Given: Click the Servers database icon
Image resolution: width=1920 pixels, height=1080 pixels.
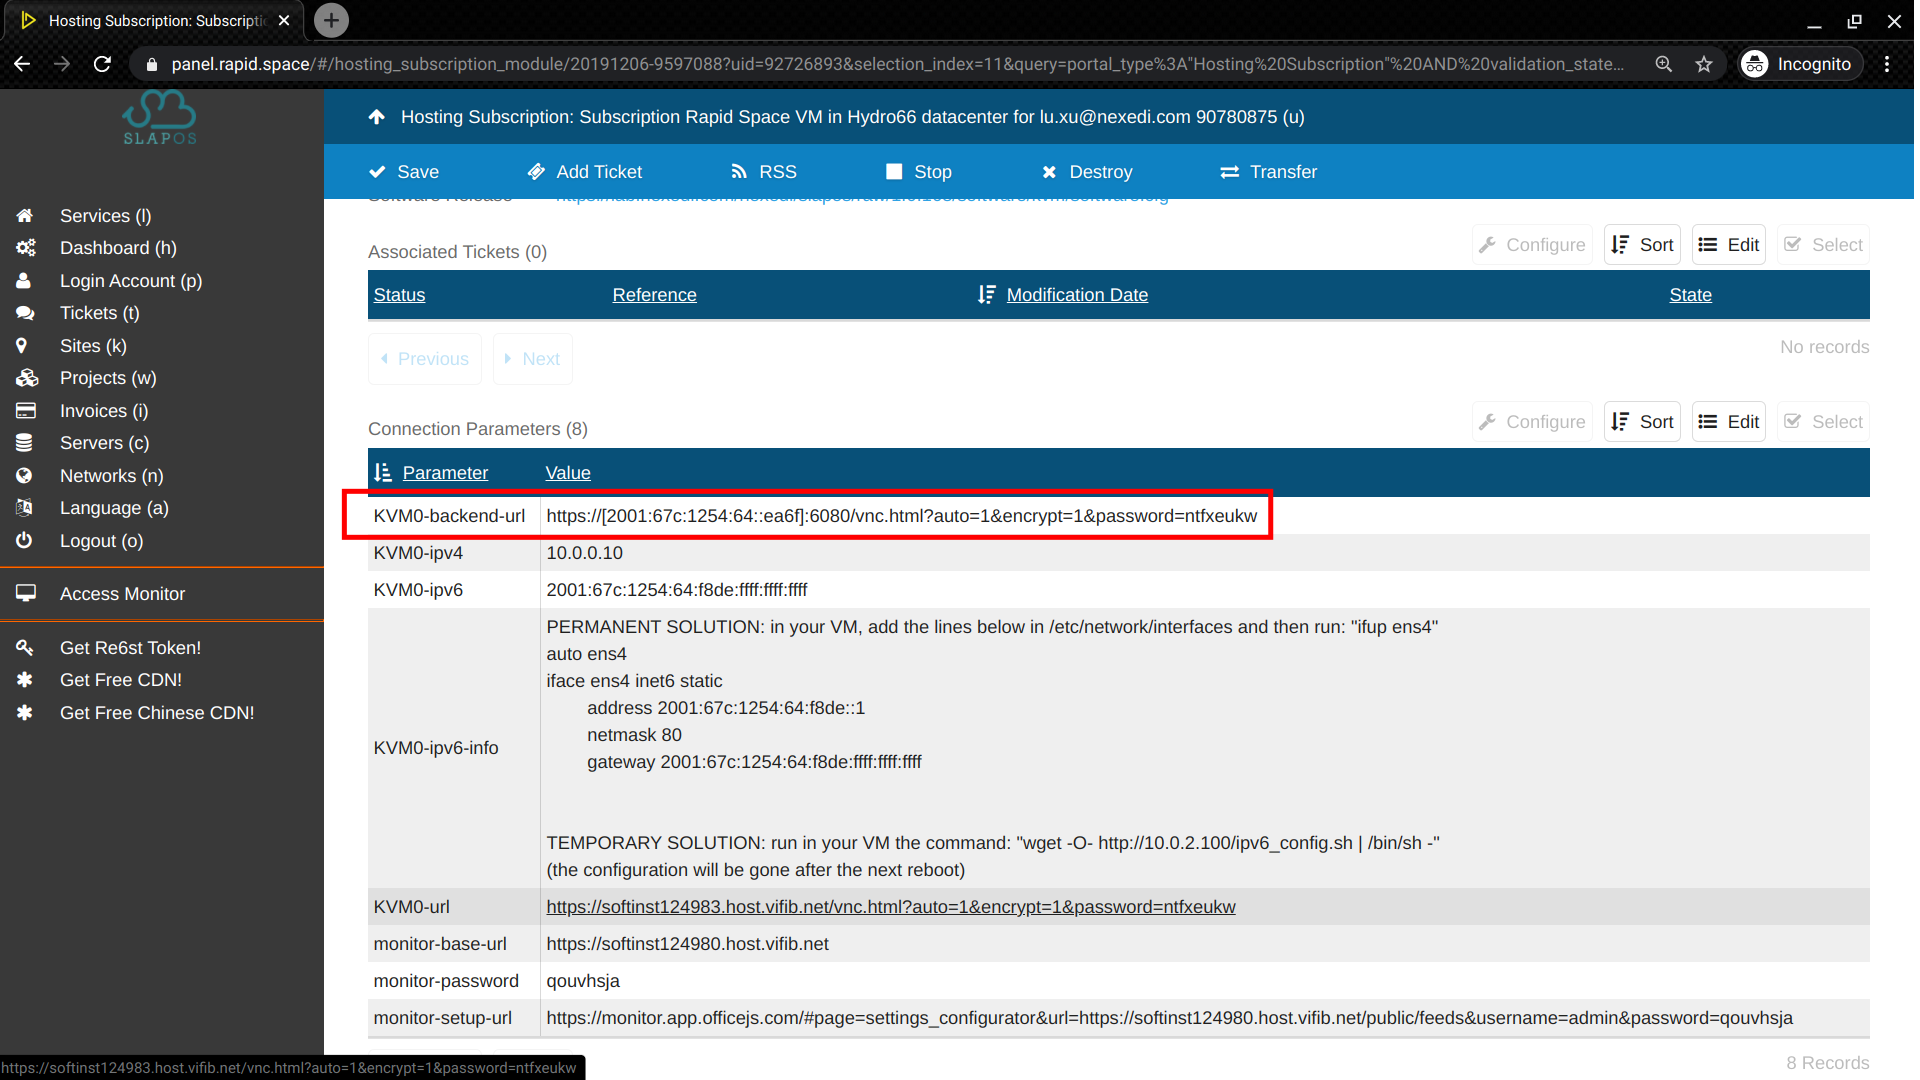Looking at the screenshot, I should point(24,443).
